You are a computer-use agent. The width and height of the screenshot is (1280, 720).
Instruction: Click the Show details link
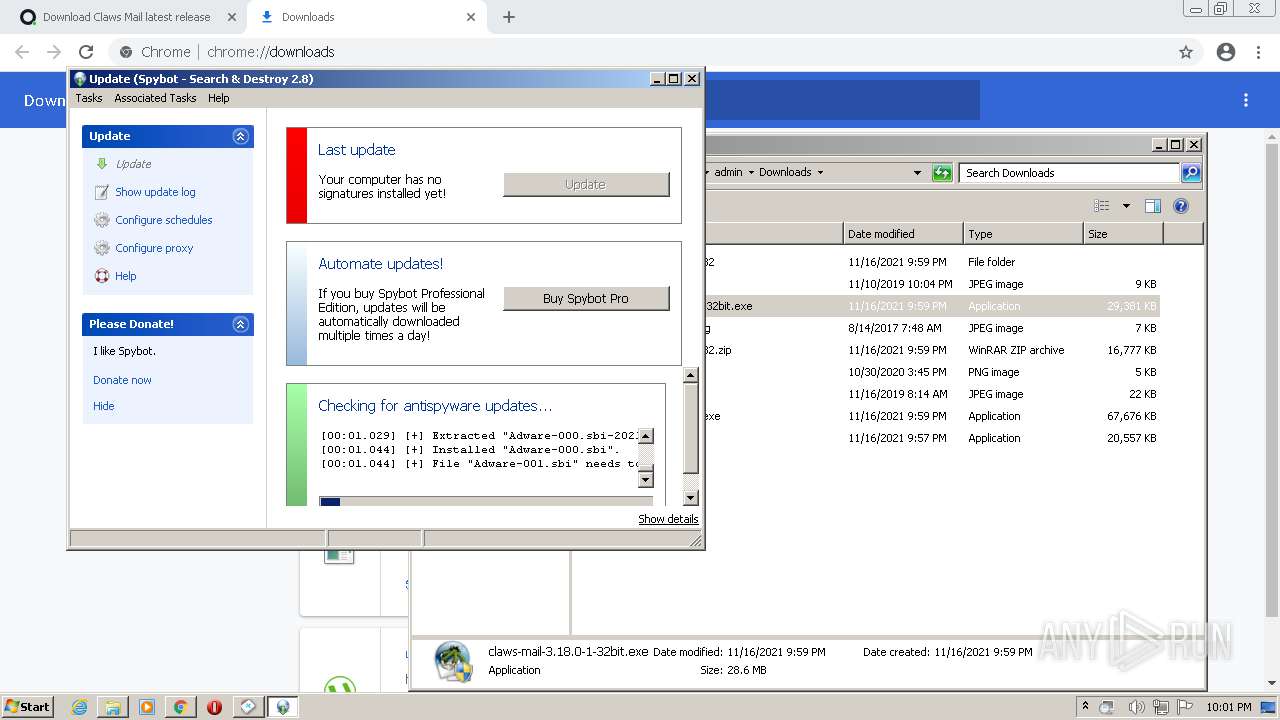pyautogui.click(x=668, y=519)
